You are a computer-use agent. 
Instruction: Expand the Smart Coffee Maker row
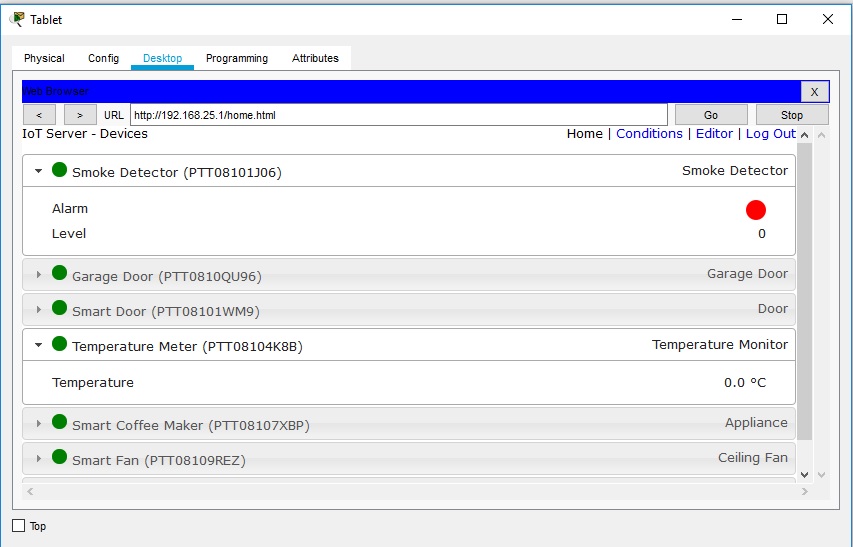point(38,423)
